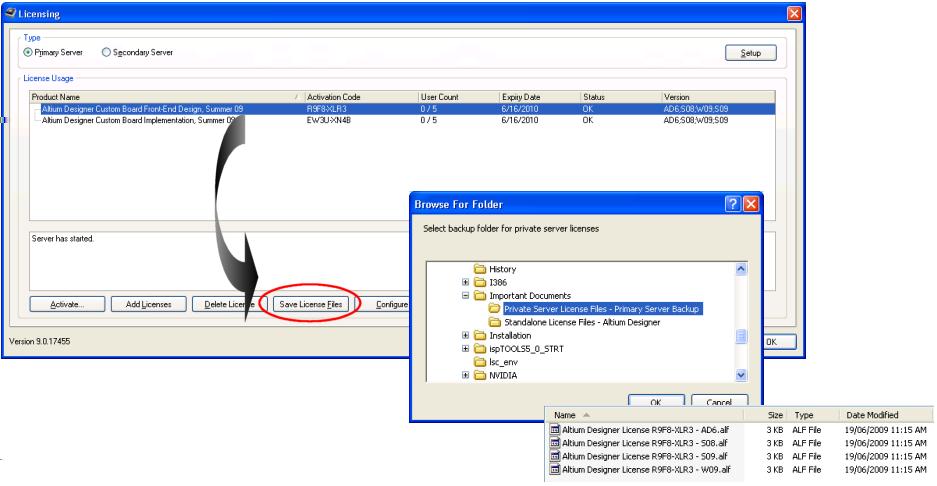Close the Browse For Folder dialog
The height and width of the screenshot is (486, 937).
(x=751, y=204)
